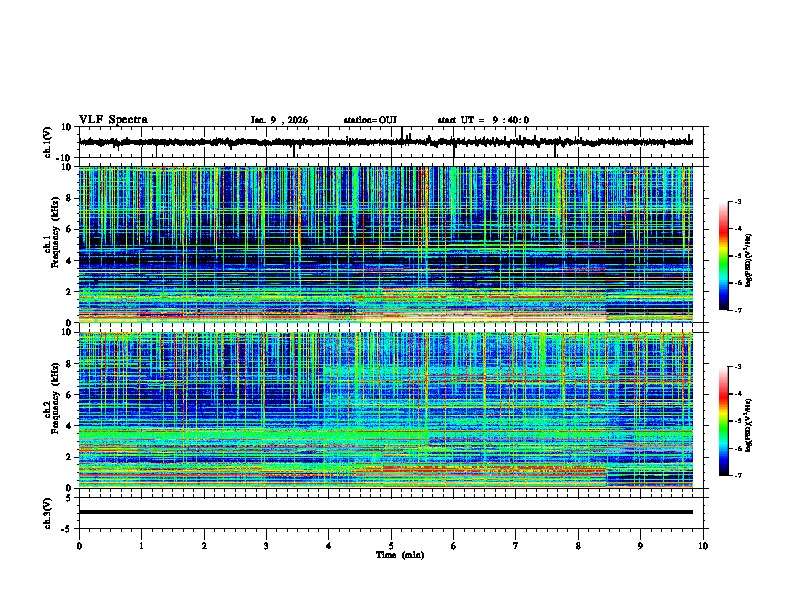Image resolution: width=792 pixels, height=612 pixels.
Task: Click the "Time (min)" x-axis label
Action: click(400, 555)
